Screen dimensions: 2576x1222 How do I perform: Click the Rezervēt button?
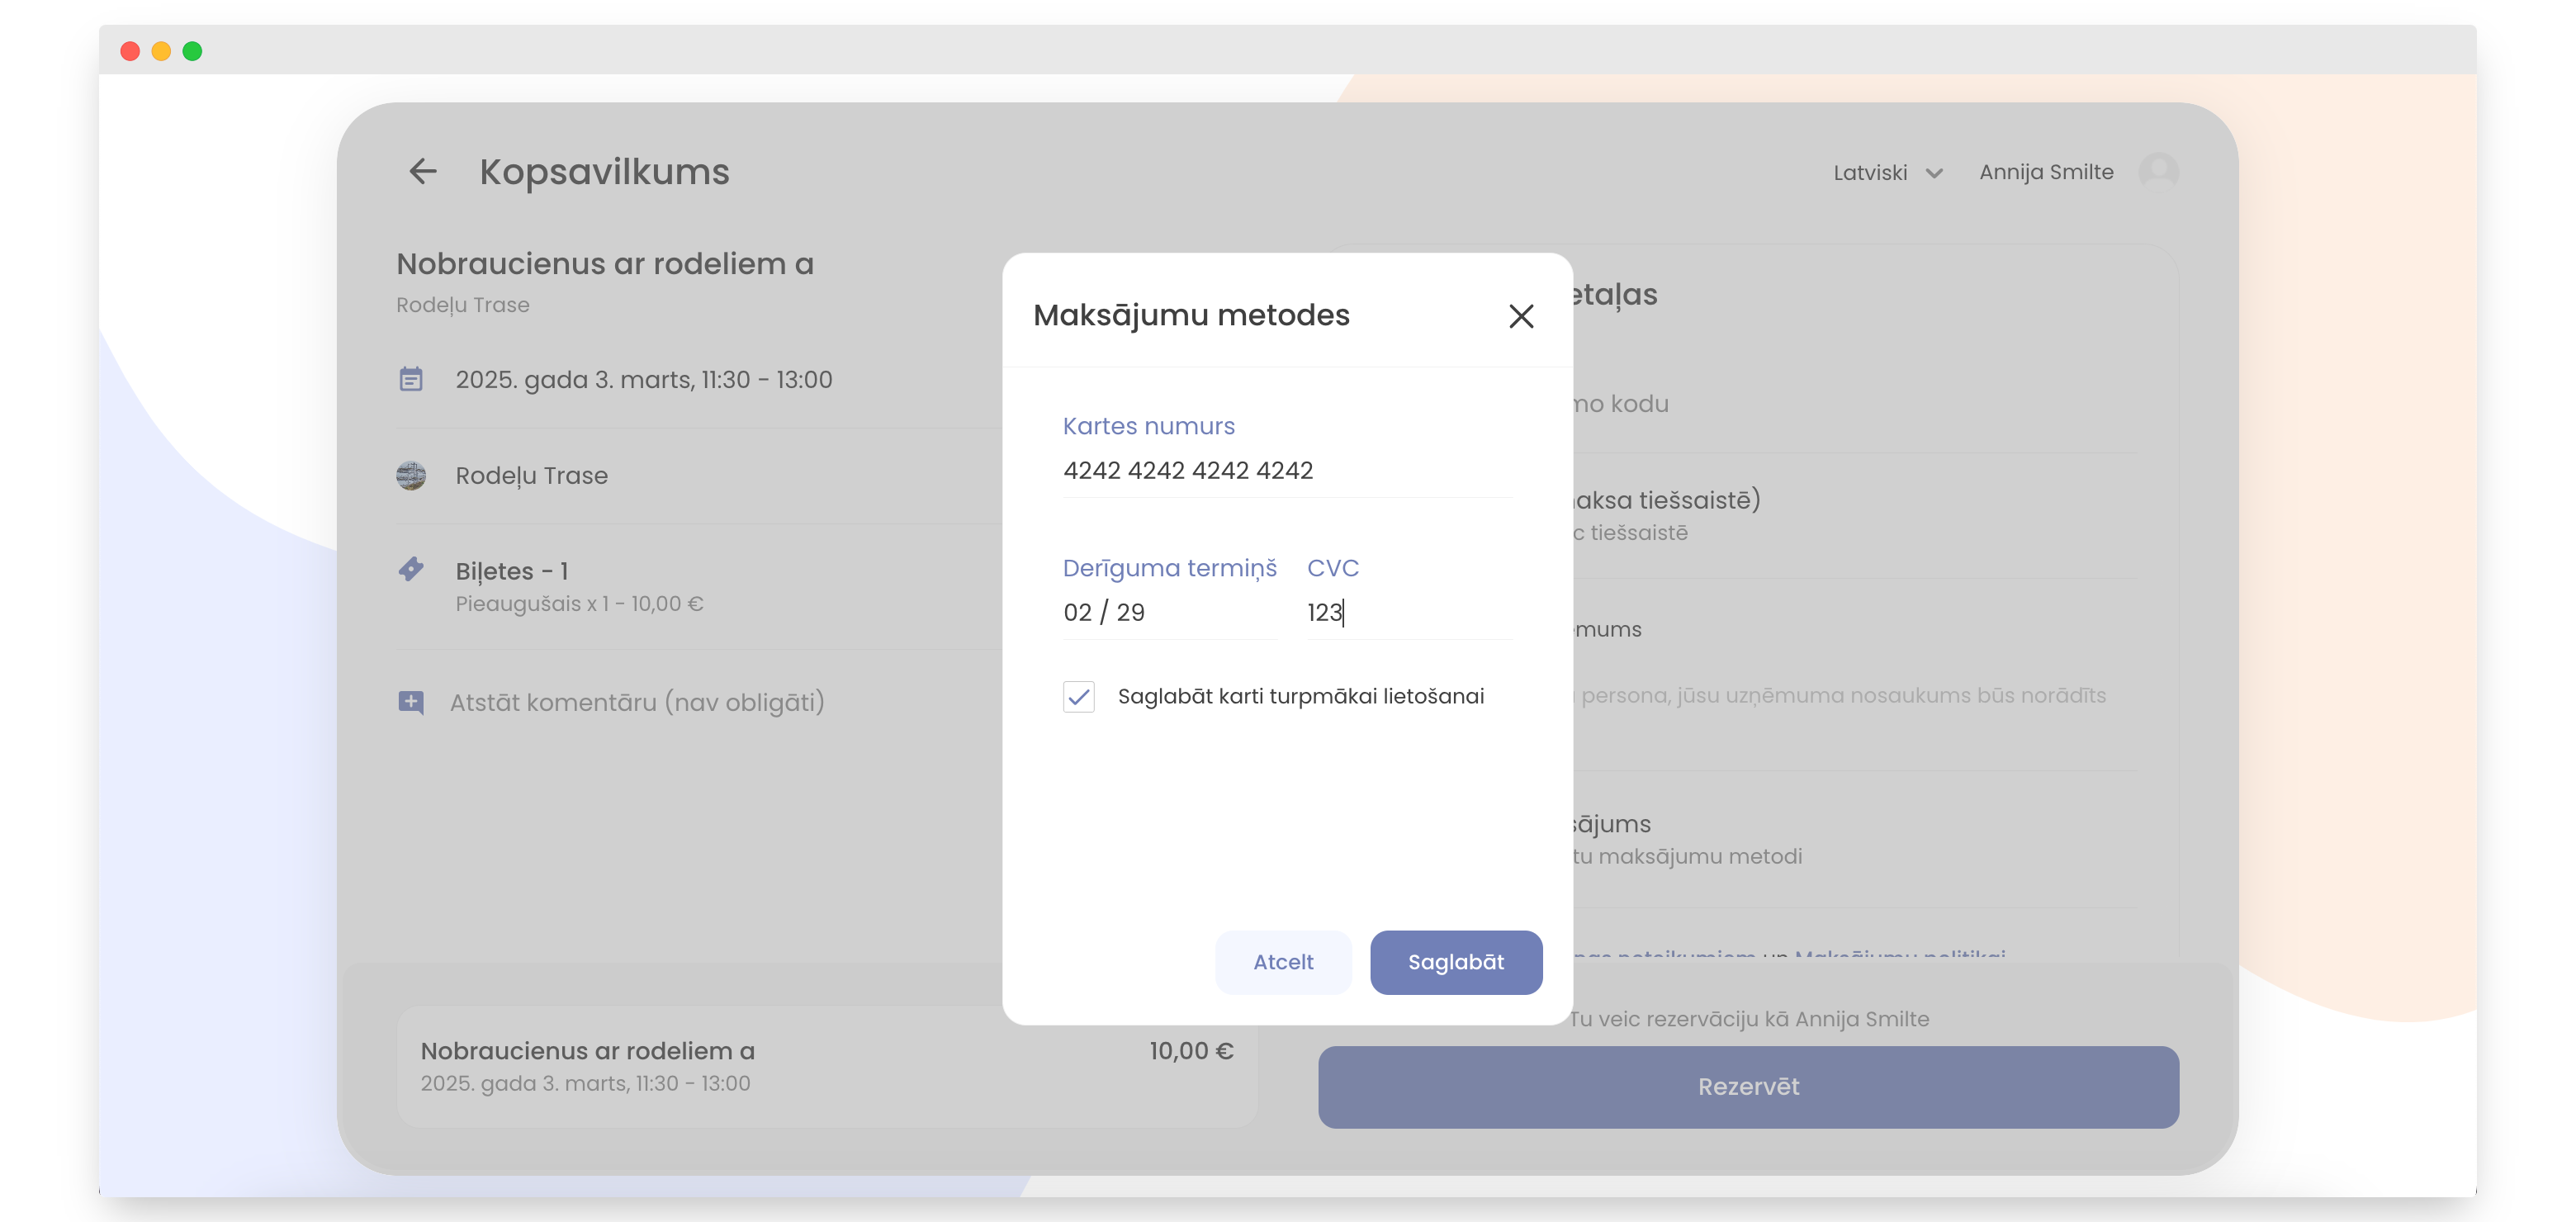click(x=1747, y=1087)
